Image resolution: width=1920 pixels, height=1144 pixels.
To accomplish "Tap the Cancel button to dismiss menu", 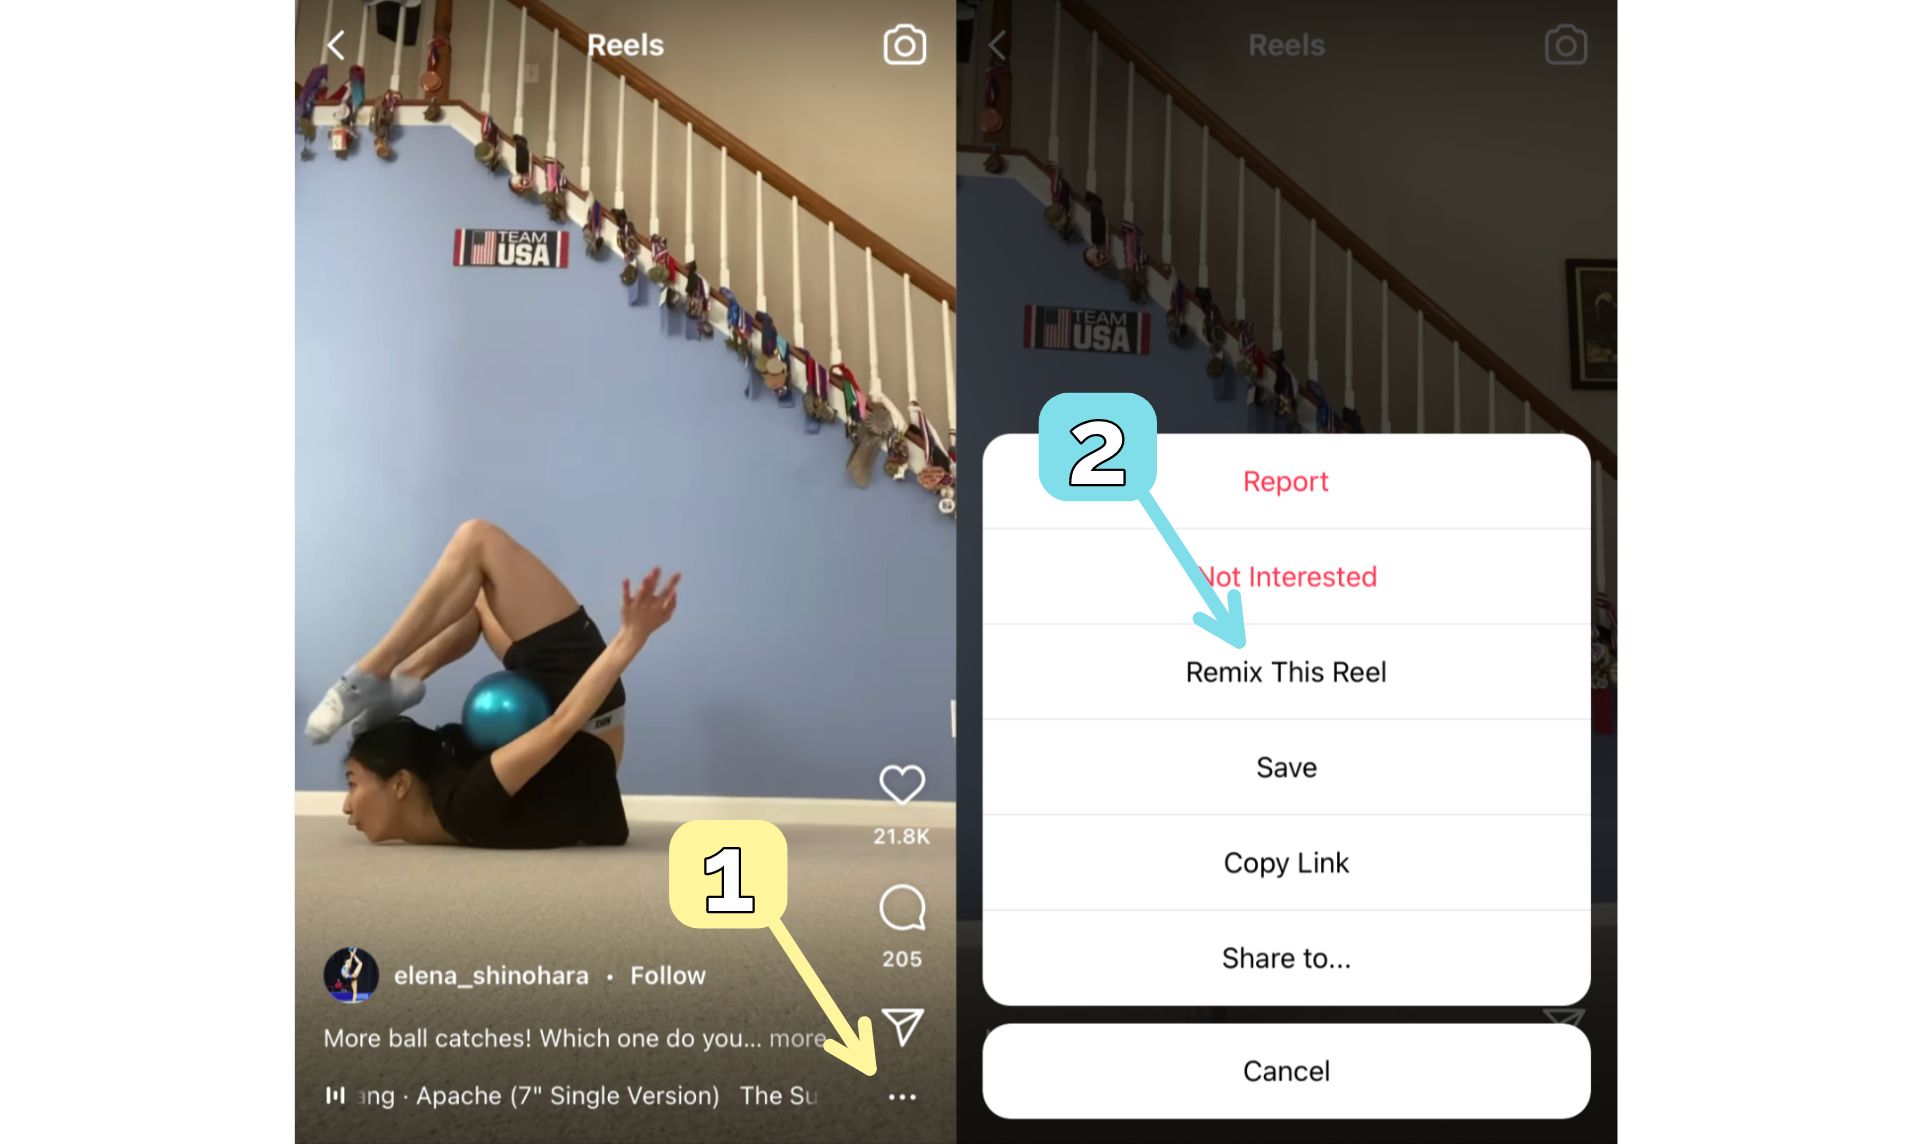I will [1284, 1070].
